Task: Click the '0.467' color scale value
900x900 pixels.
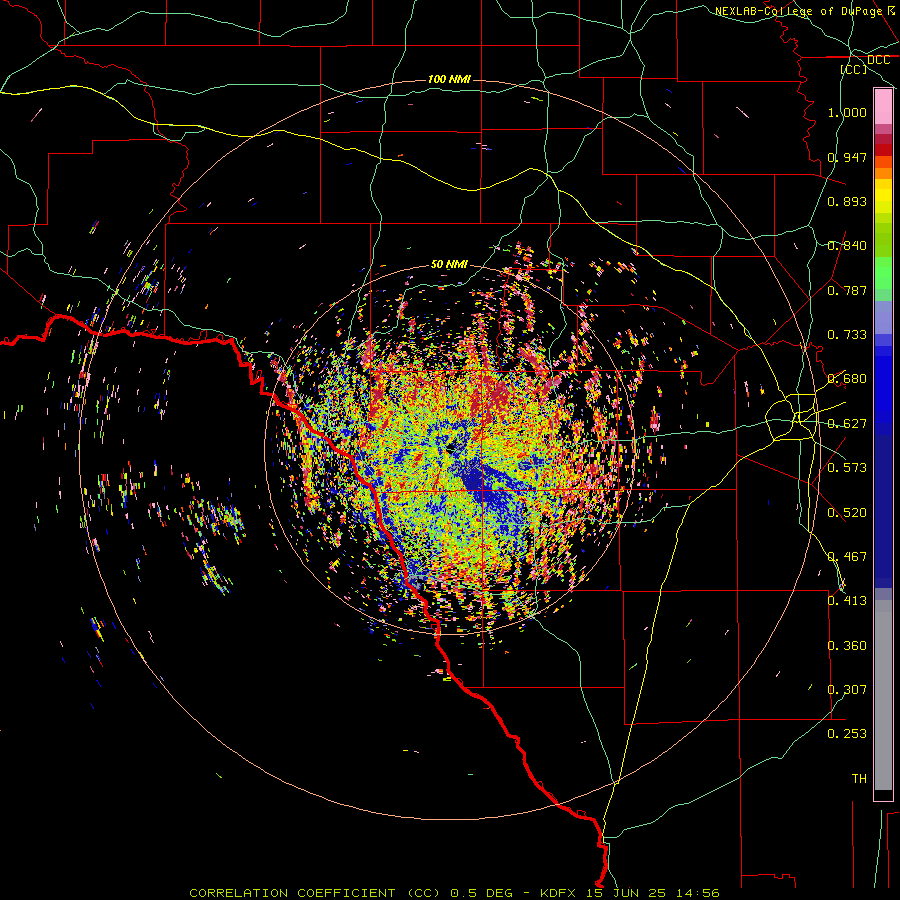Action: (847, 557)
